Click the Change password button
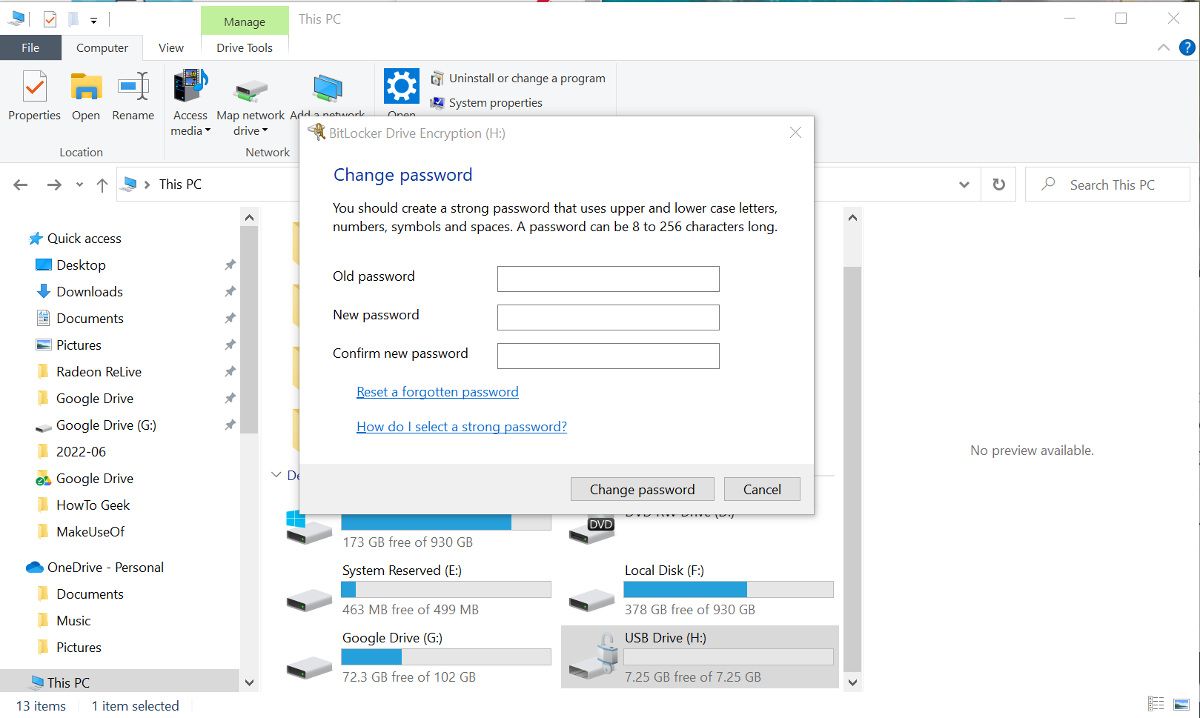Viewport: 1200px width, 718px height. coord(642,489)
